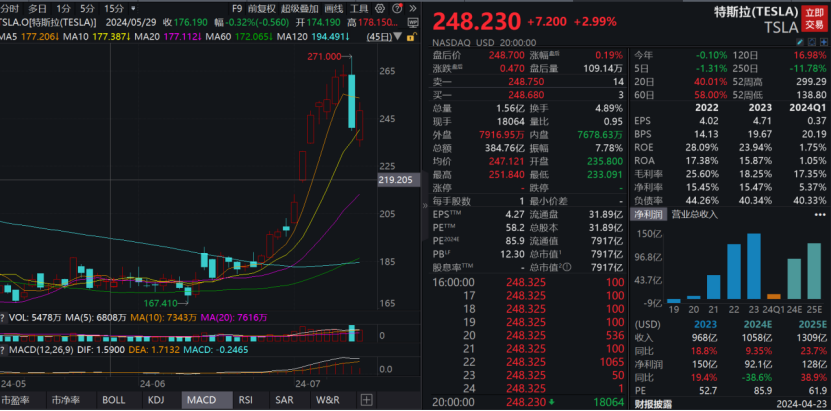Switch to 营业总收入 chart tab
Screen dimensions: 831x411
[694, 215]
